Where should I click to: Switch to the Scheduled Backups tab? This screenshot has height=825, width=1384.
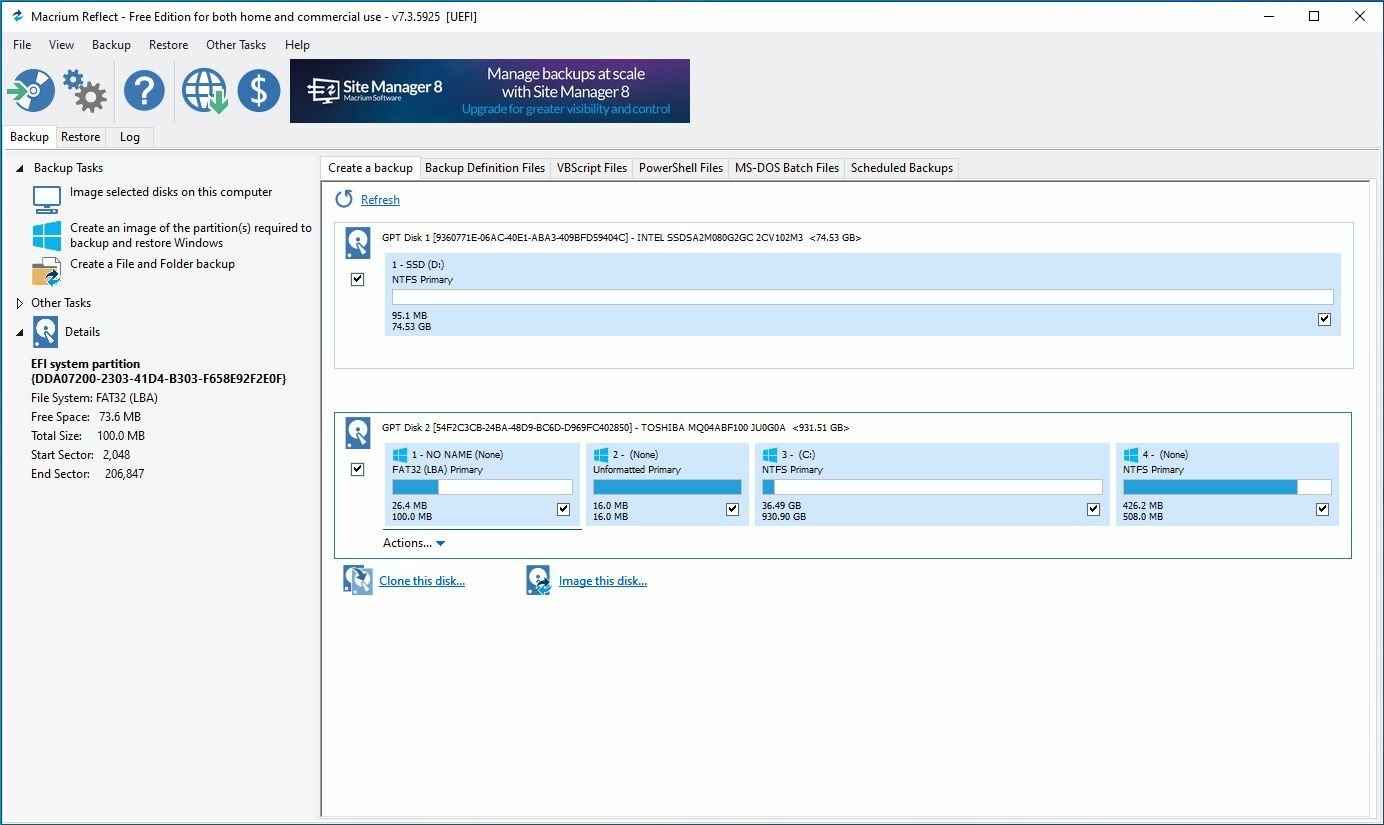(902, 168)
